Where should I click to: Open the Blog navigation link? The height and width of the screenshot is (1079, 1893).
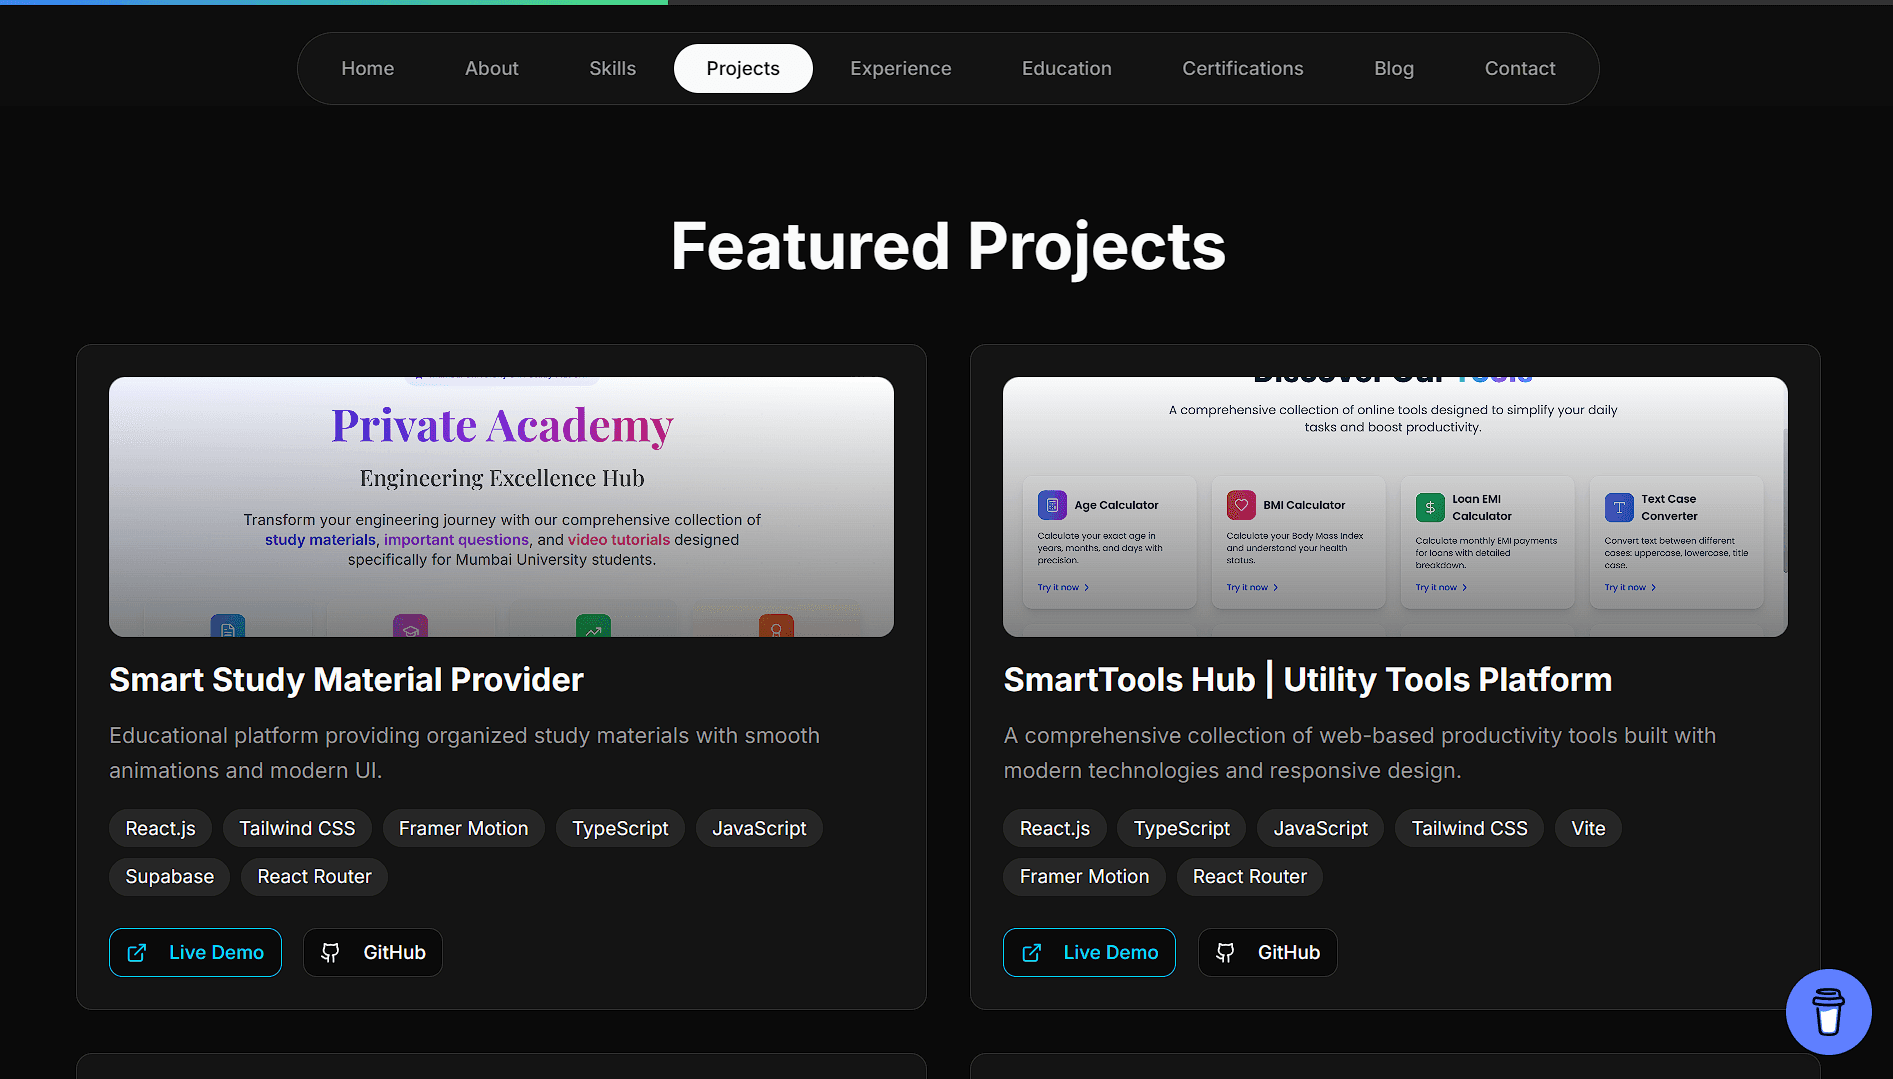point(1393,68)
